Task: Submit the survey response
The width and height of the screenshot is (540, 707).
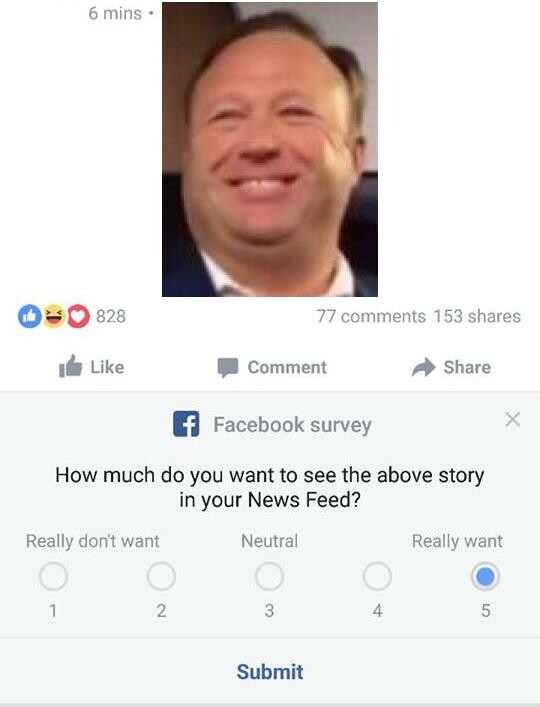Action: (x=270, y=672)
